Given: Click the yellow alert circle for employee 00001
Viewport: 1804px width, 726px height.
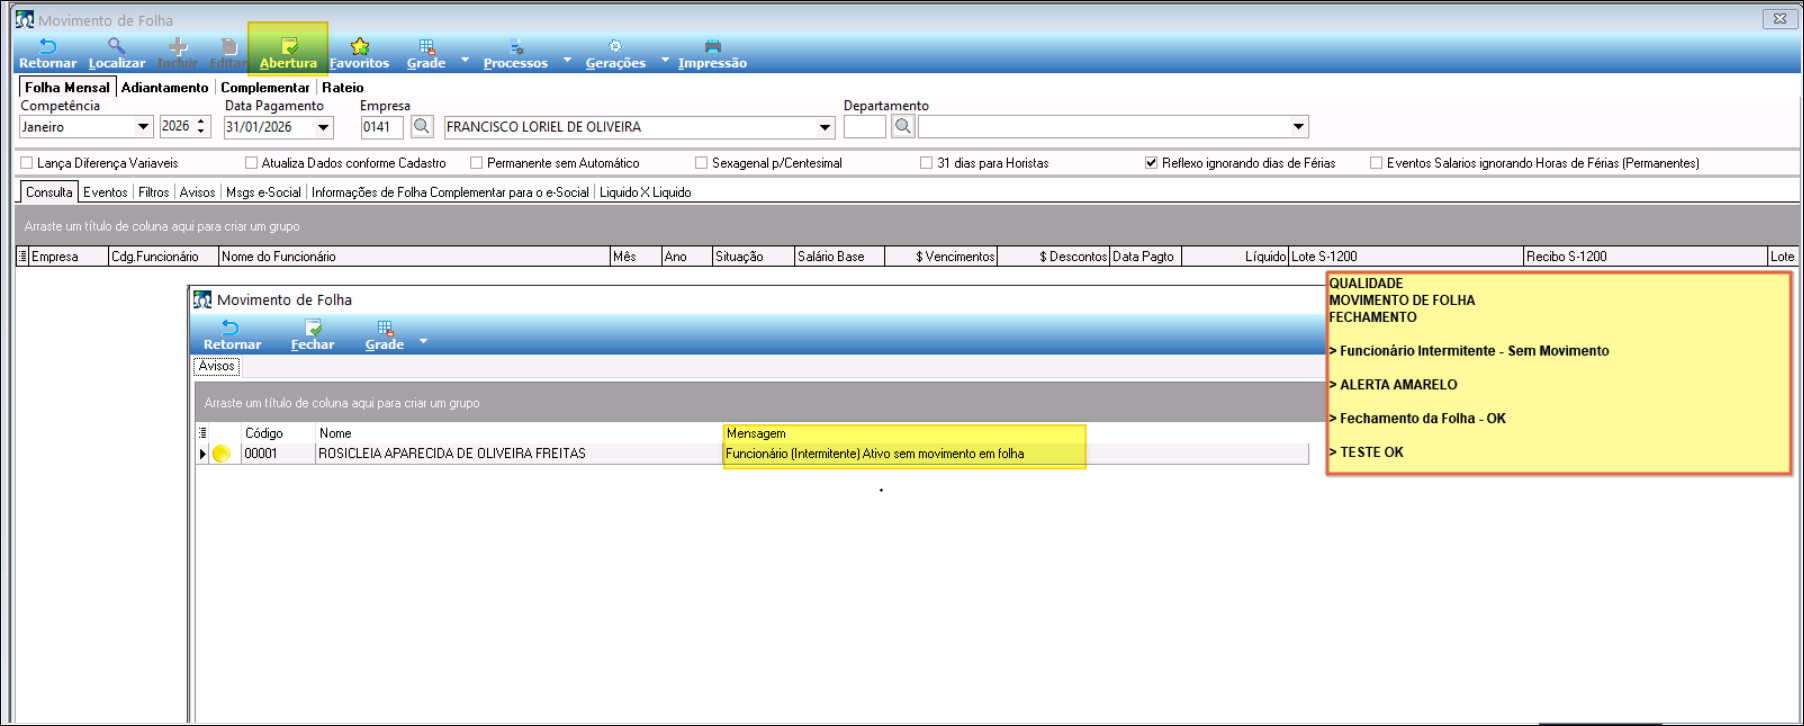Looking at the screenshot, I should pos(222,454).
